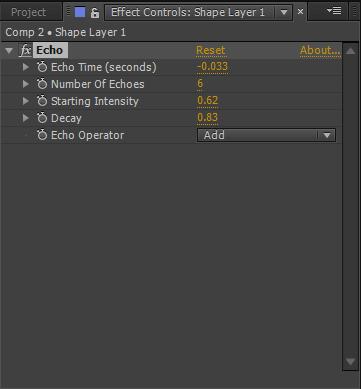
Task: Toggle the Echo Time stopwatch
Action: [42, 67]
